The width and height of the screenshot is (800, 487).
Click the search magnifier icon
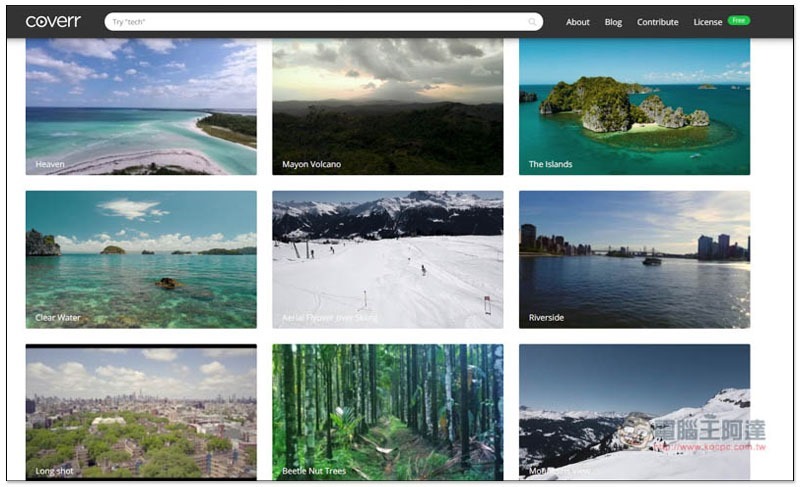click(532, 22)
